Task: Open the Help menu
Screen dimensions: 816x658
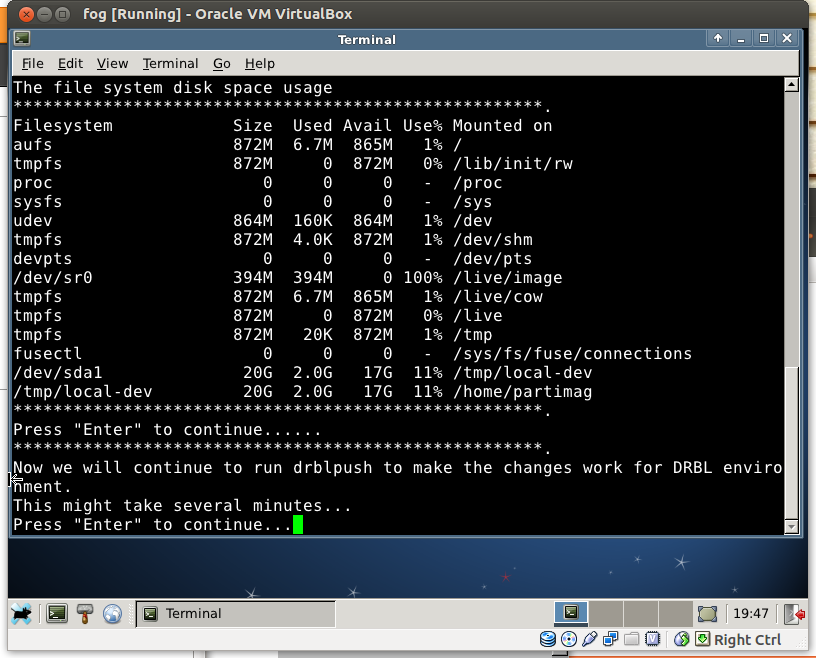Action: click(x=259, y=63)
